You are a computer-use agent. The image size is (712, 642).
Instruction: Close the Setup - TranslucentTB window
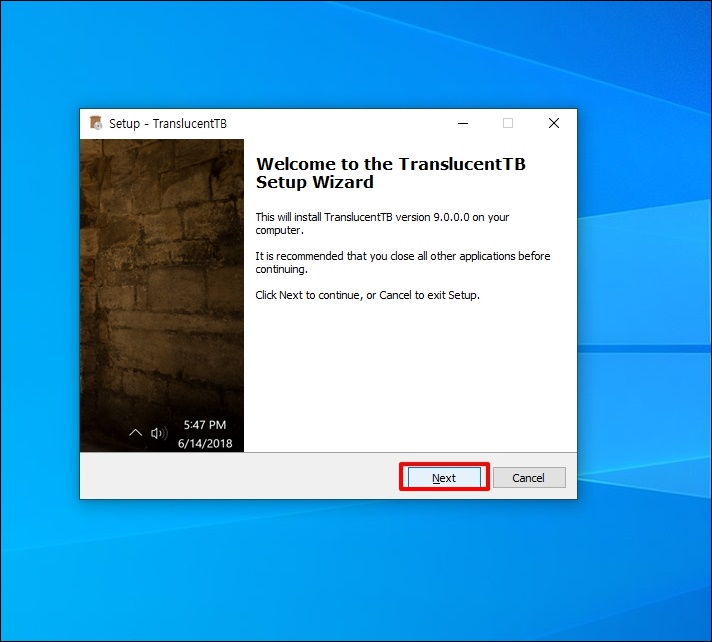tap(554, 123)
